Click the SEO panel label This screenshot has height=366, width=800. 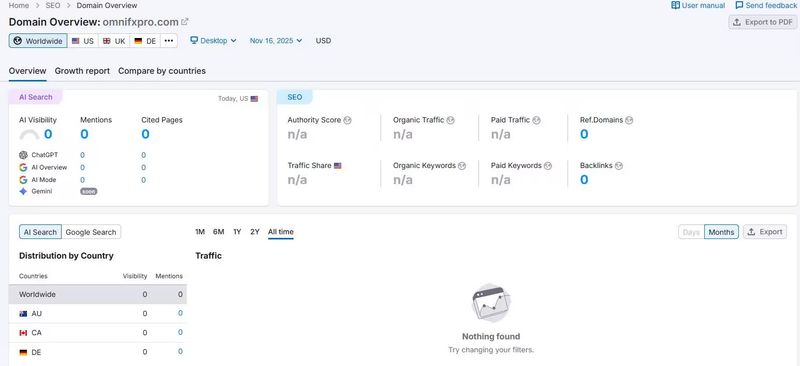point(294,97)
